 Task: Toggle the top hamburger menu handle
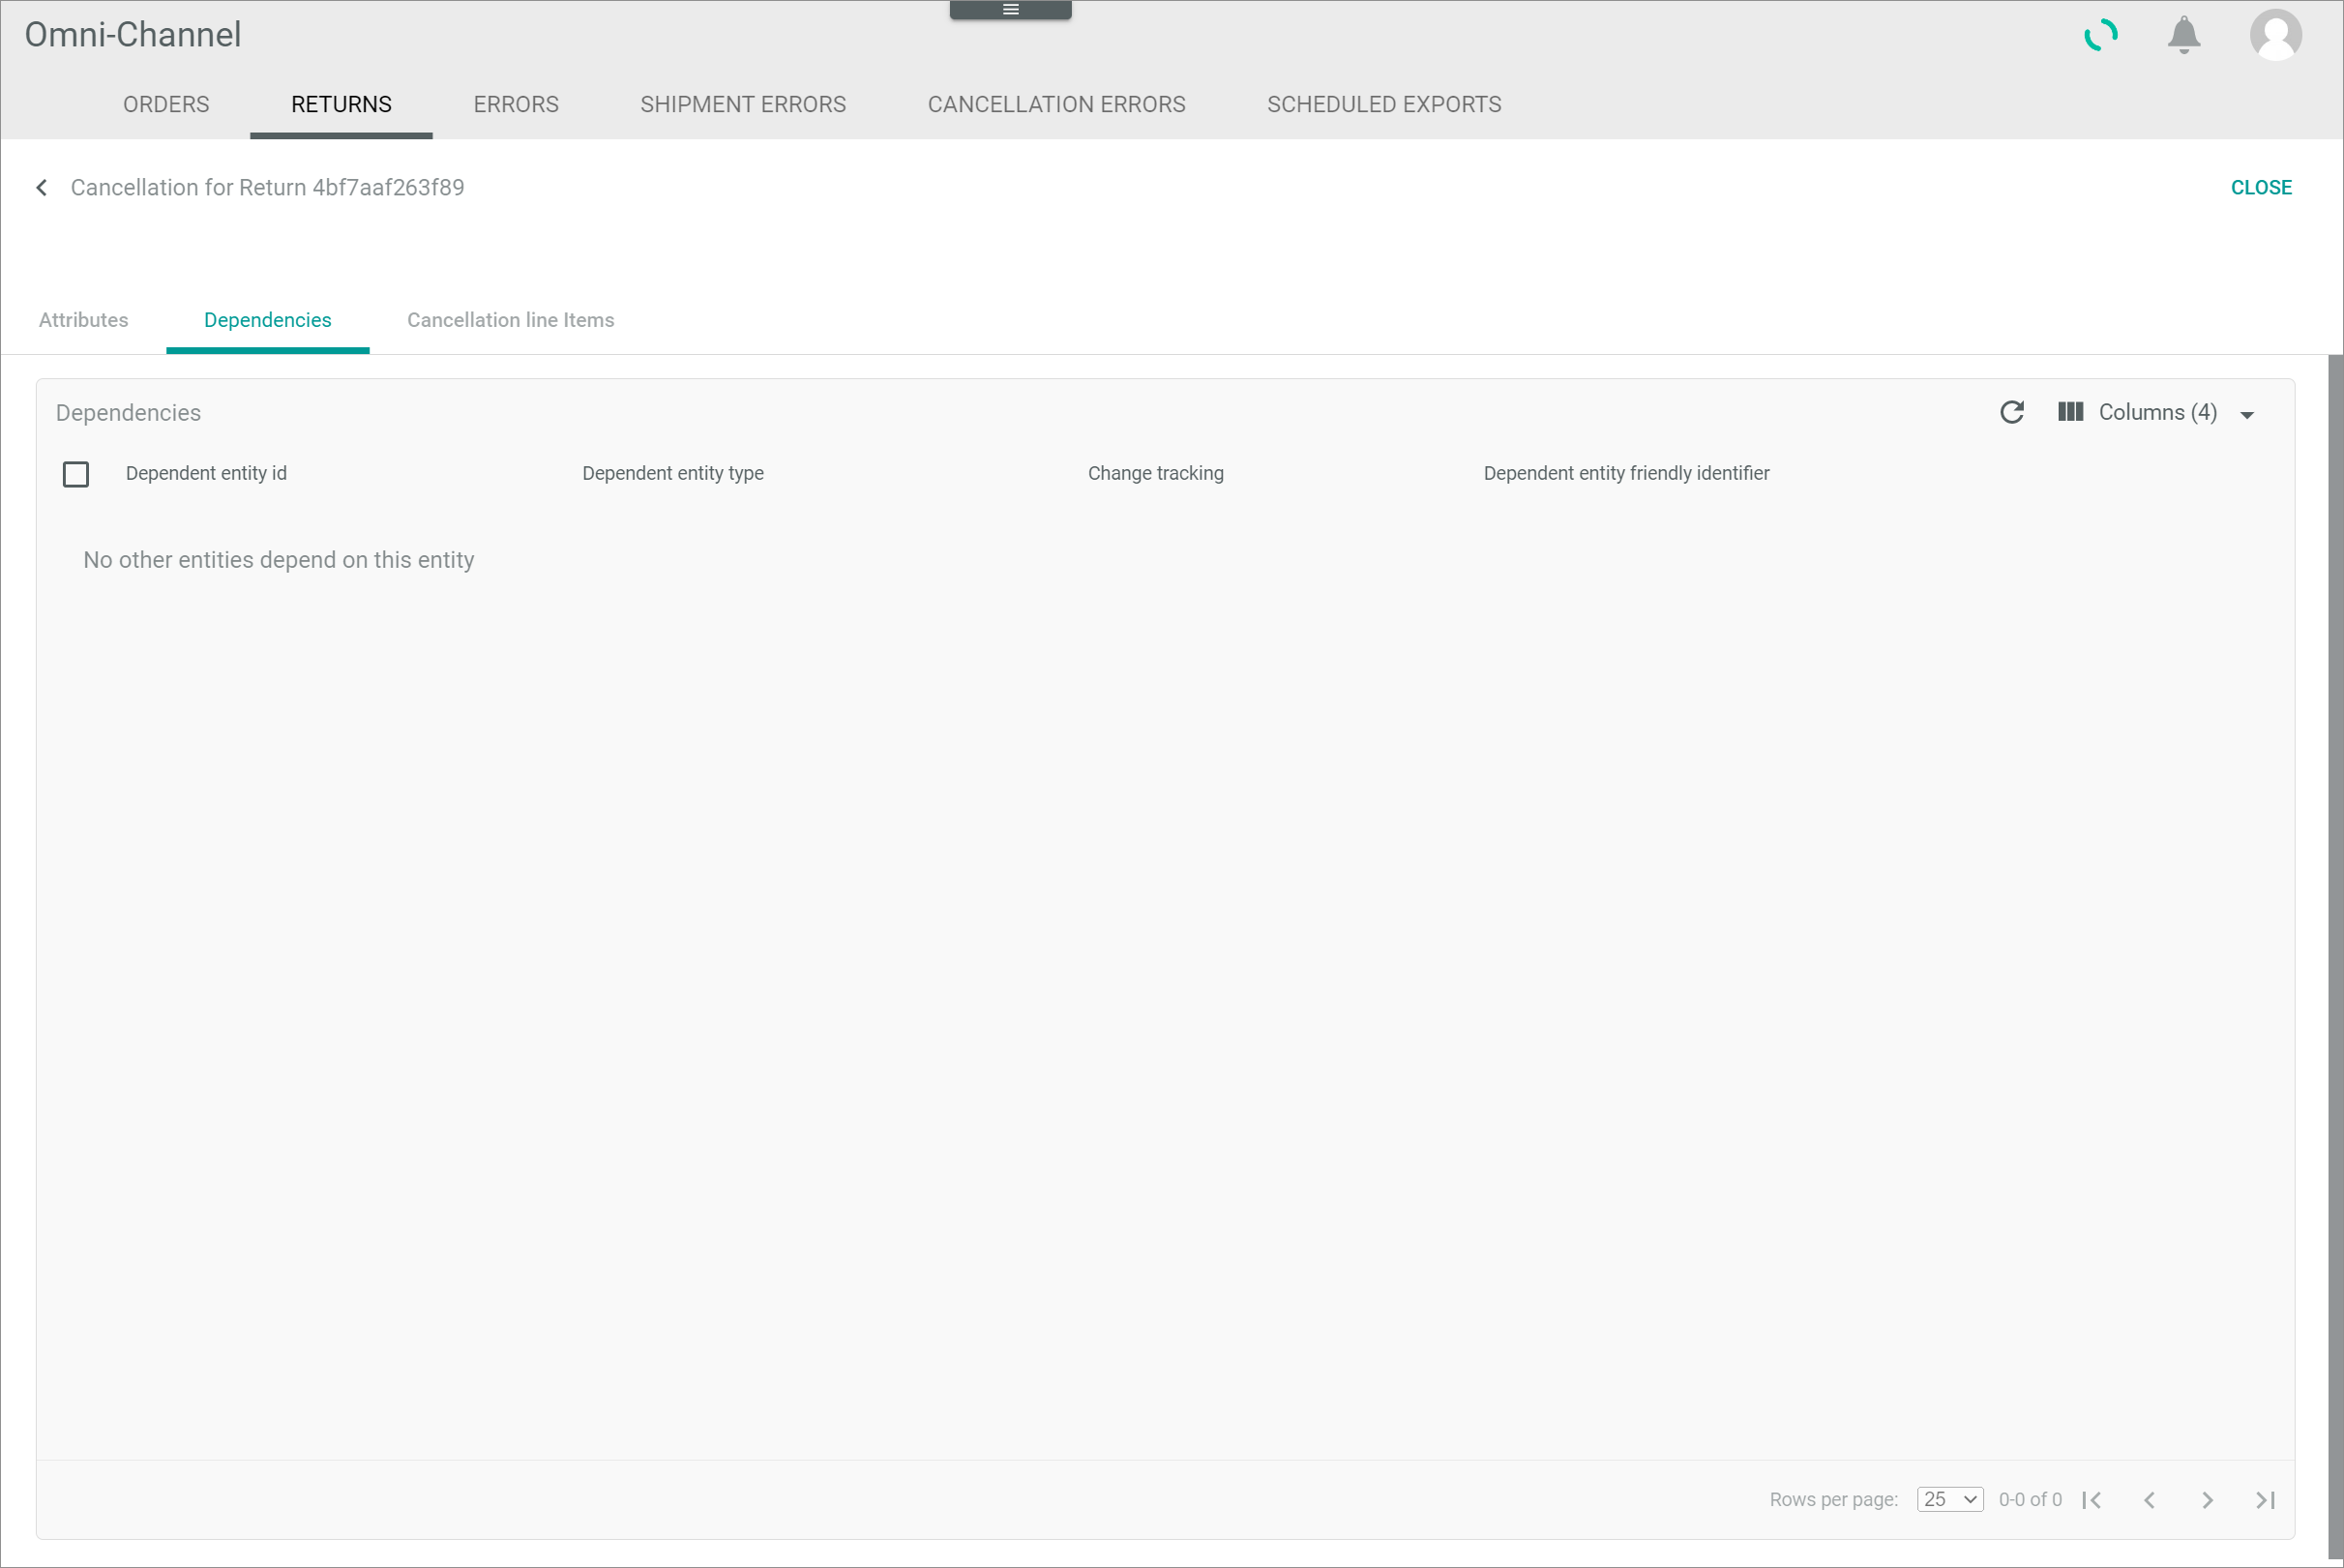(1011, 10)
